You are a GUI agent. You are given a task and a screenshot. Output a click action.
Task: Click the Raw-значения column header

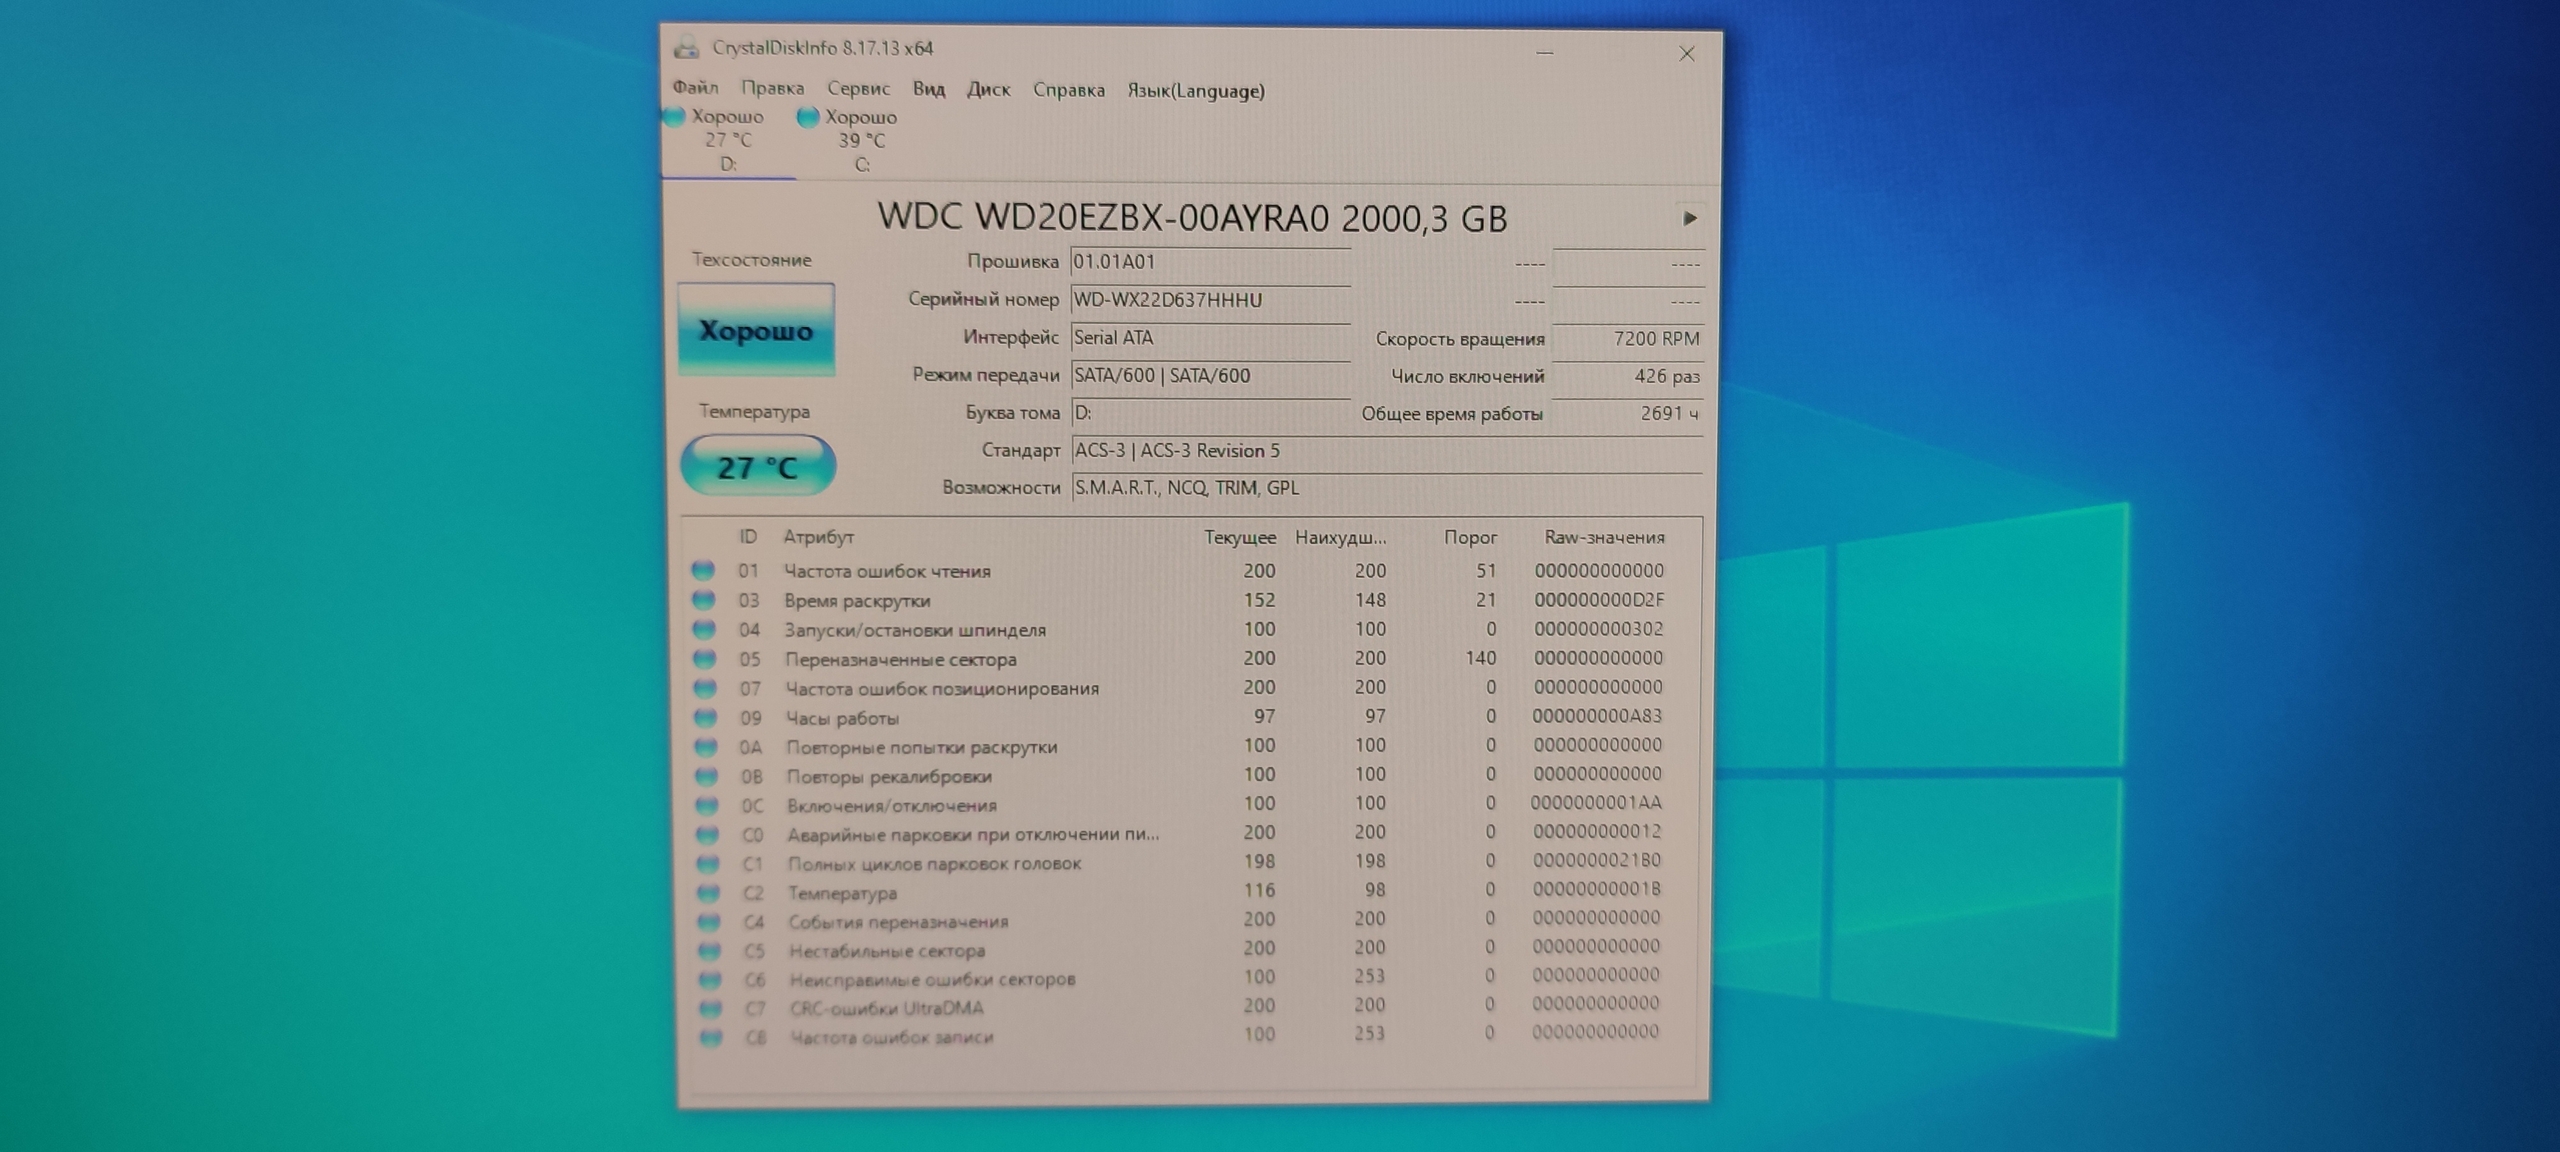coord(1604,537)
